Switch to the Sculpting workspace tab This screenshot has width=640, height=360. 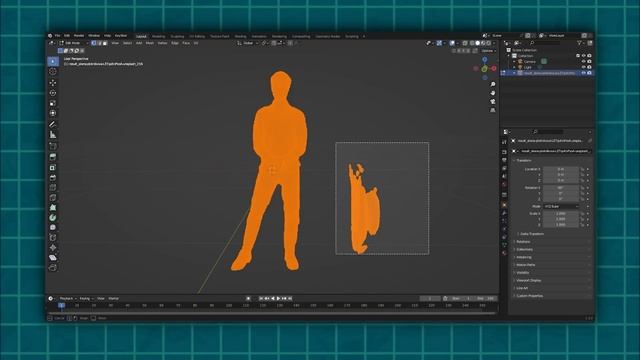[x=178, y=36]
